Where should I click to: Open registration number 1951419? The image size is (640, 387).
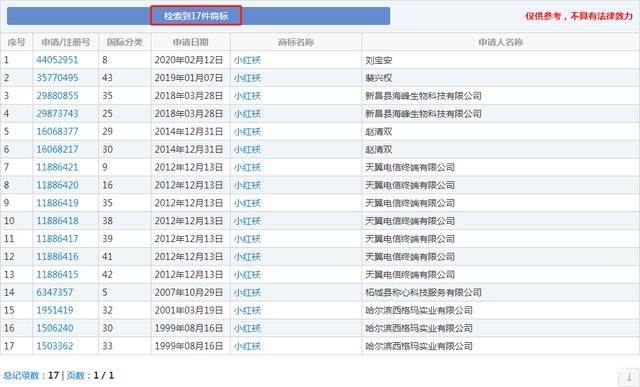tap(55, 310)
